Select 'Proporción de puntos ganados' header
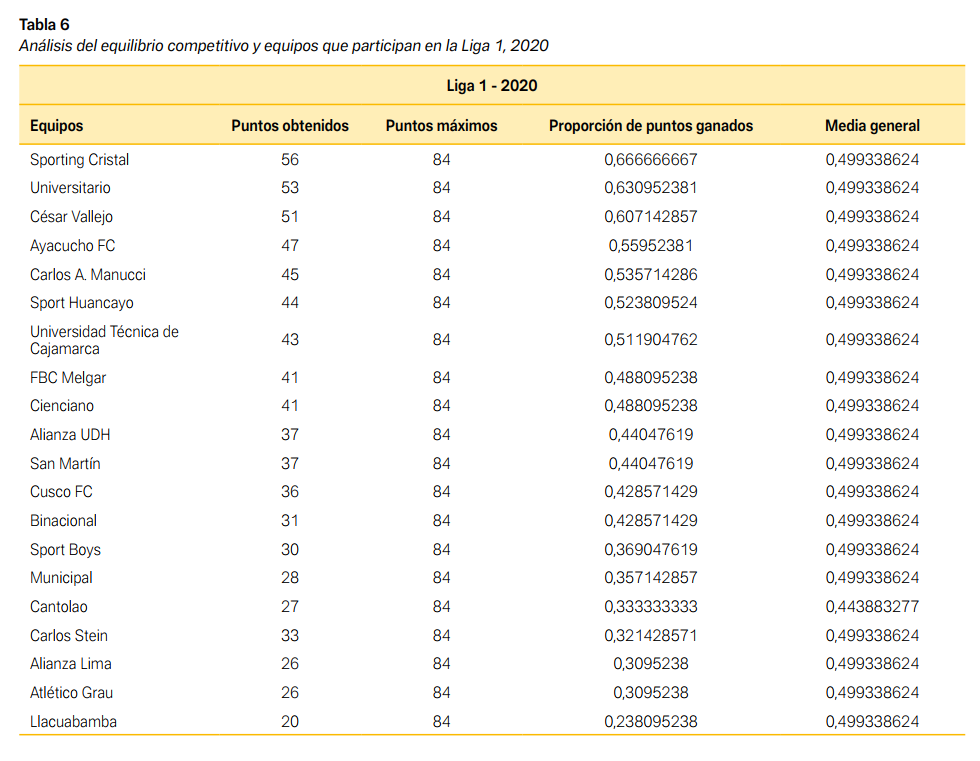This screenshot has height=761, width=980. point(651,126)
